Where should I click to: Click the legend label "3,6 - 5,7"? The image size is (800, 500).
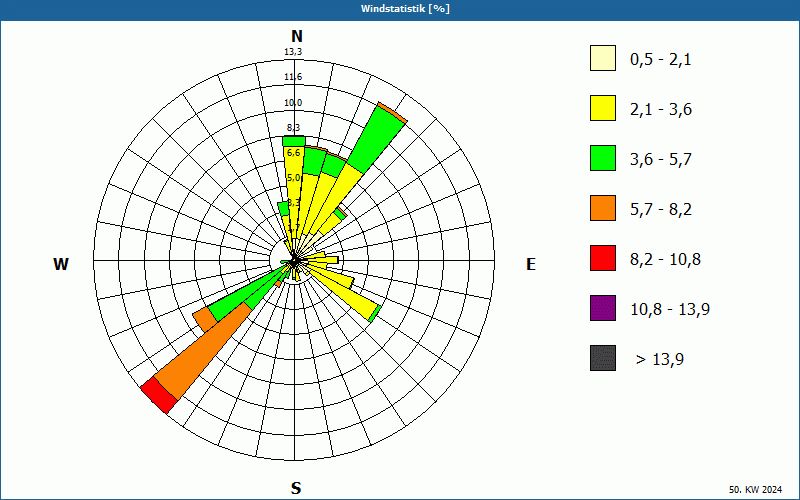click(x=661, y=160)
